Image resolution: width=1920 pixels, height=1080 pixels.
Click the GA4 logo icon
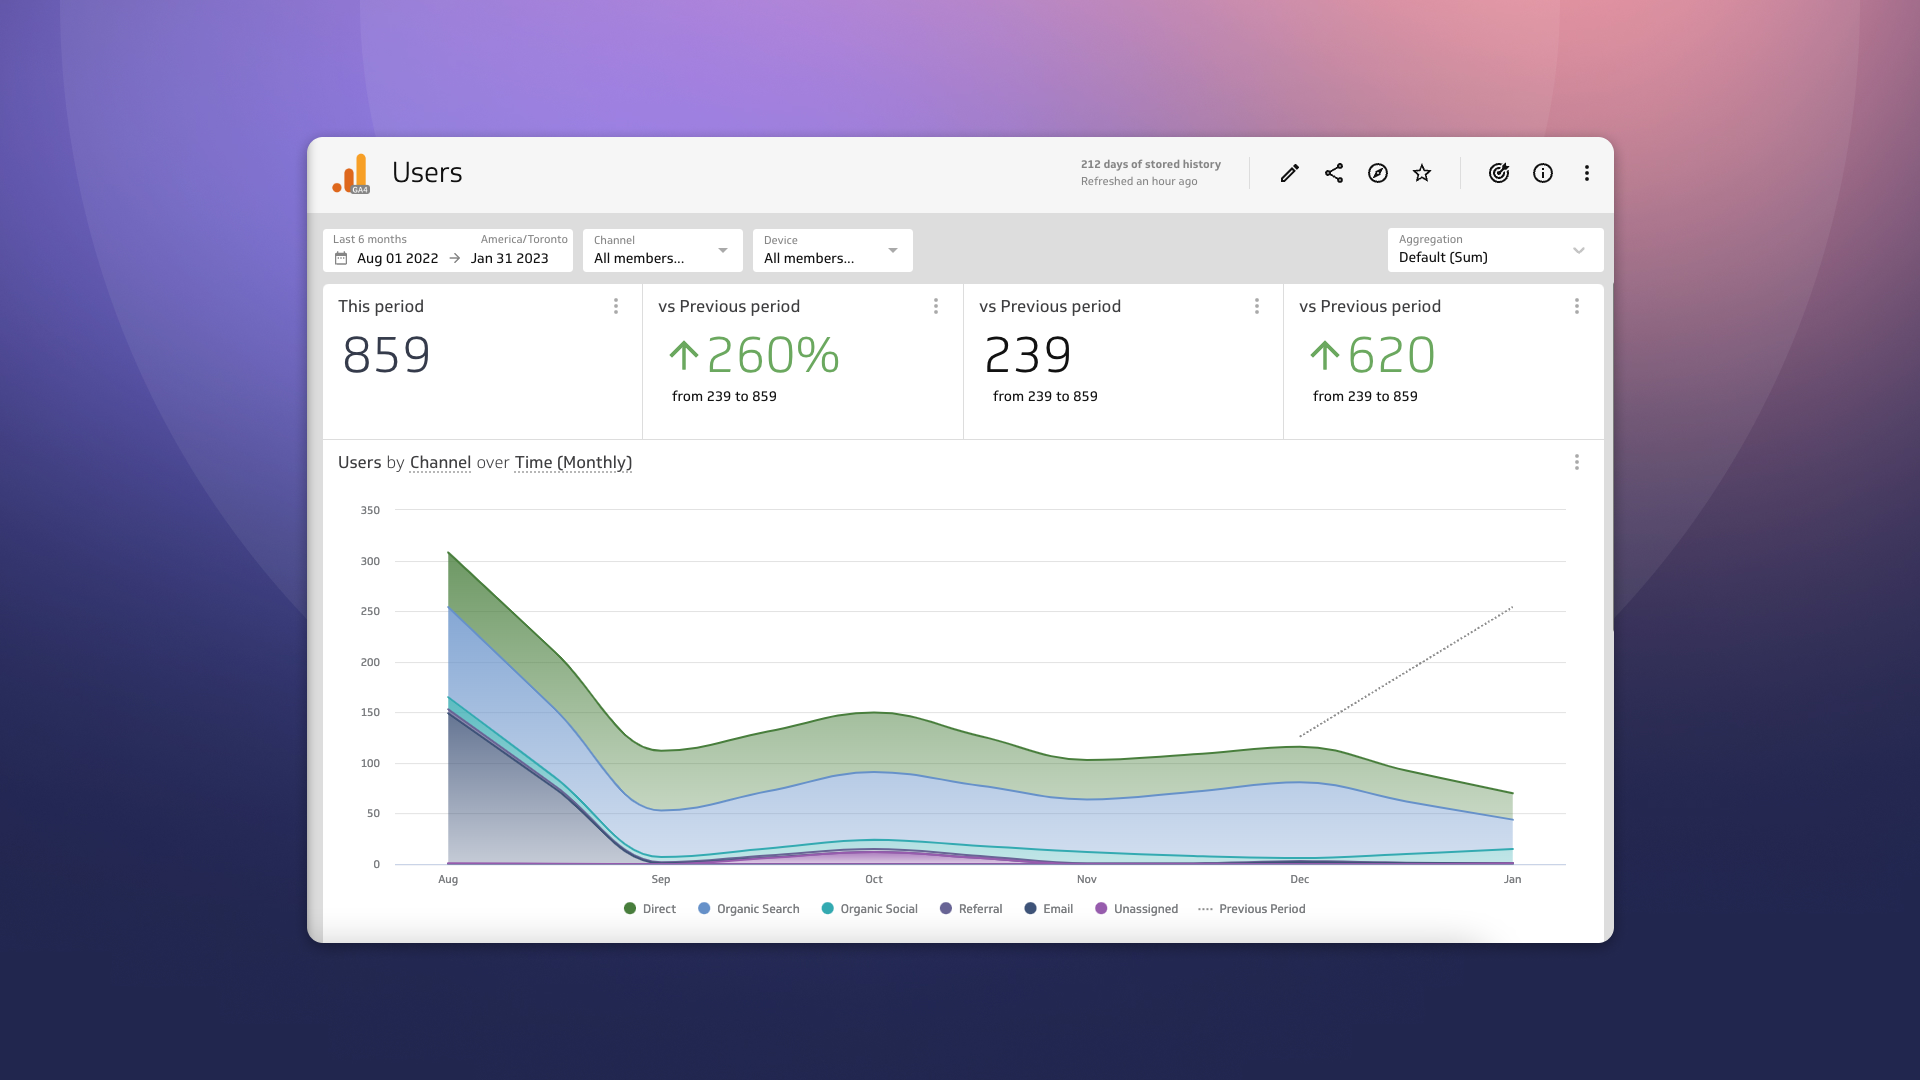click(x=351, y=172)
